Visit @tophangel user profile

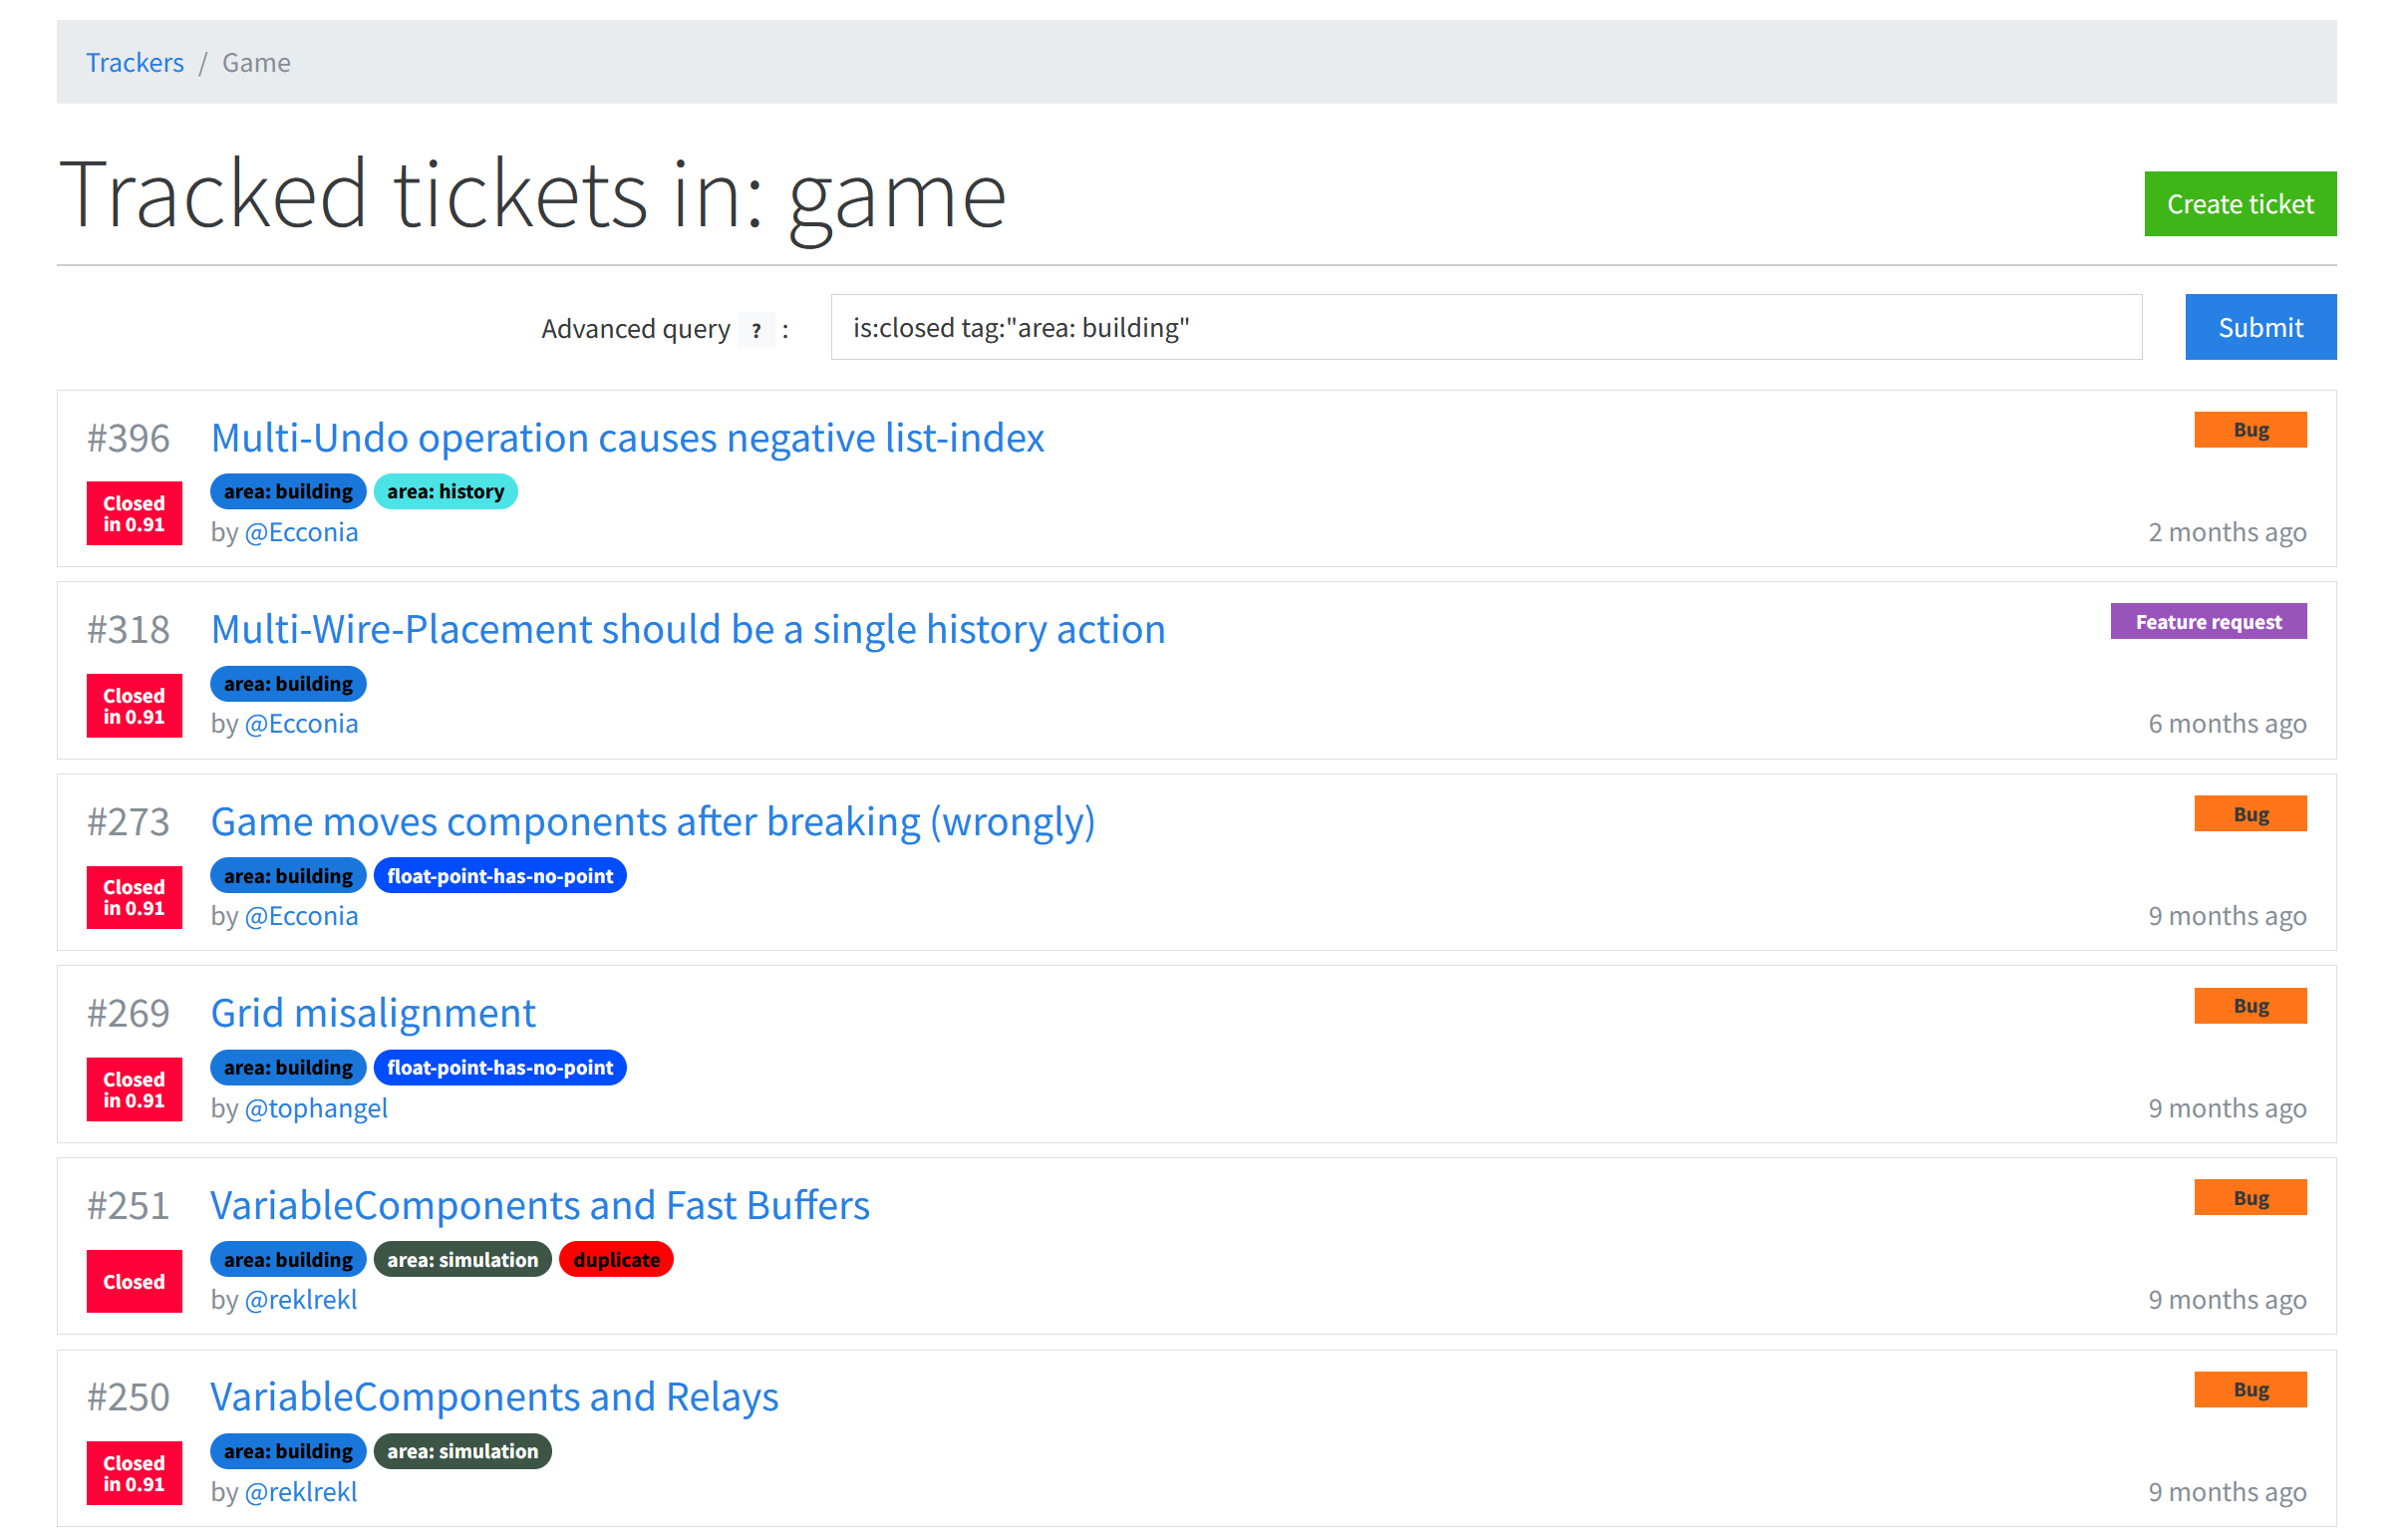click(316, 1108)
